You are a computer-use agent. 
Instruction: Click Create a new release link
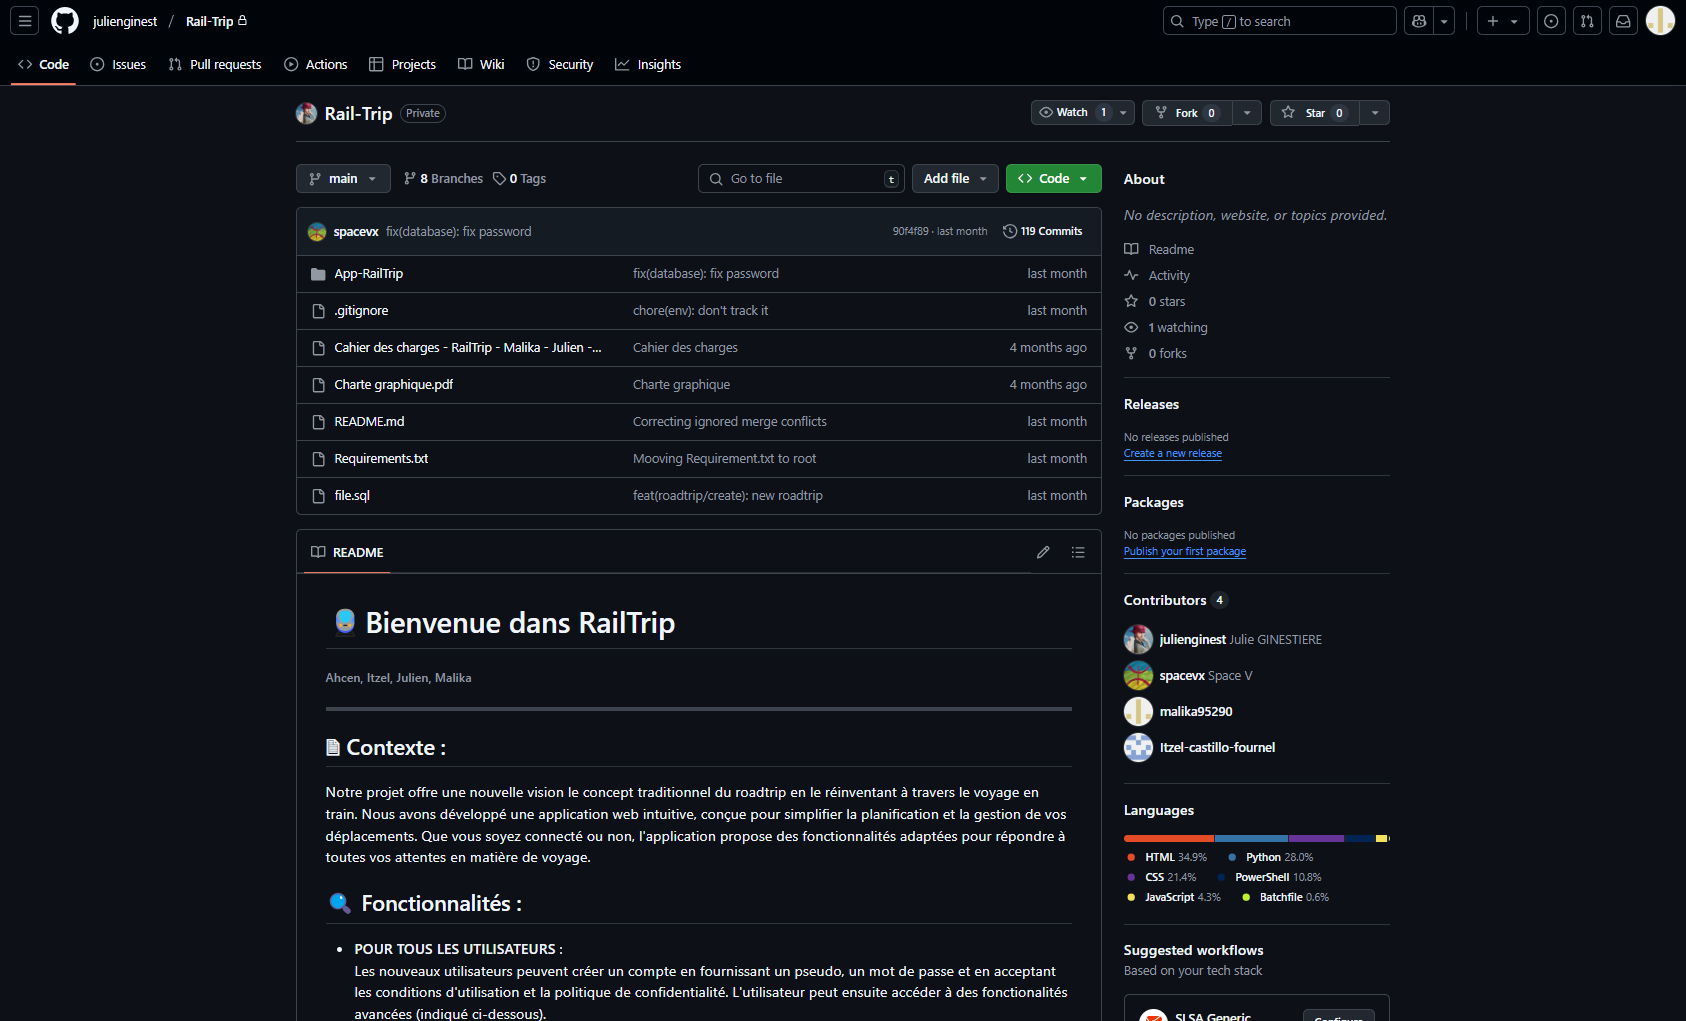1172,453
